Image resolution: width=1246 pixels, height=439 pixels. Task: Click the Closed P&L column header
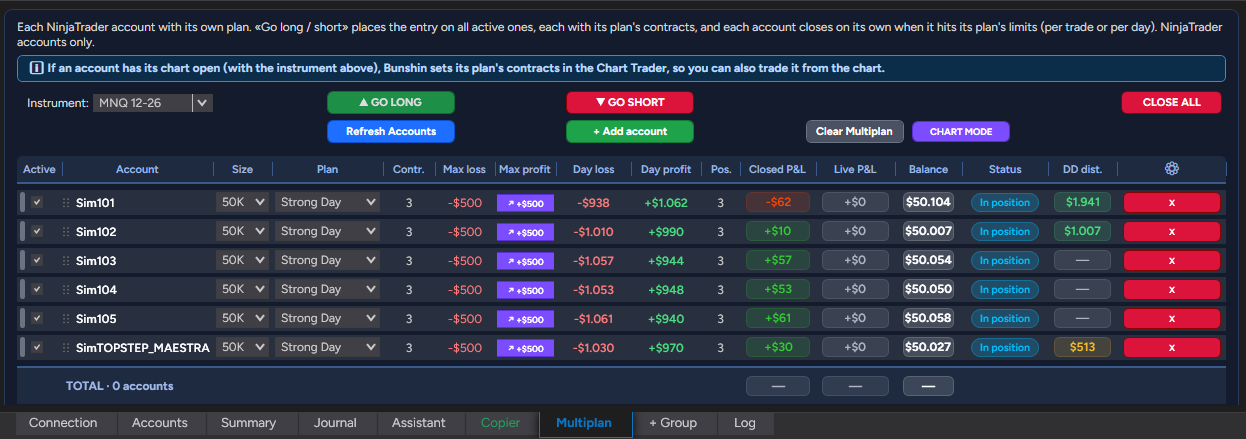click(777, 169)
